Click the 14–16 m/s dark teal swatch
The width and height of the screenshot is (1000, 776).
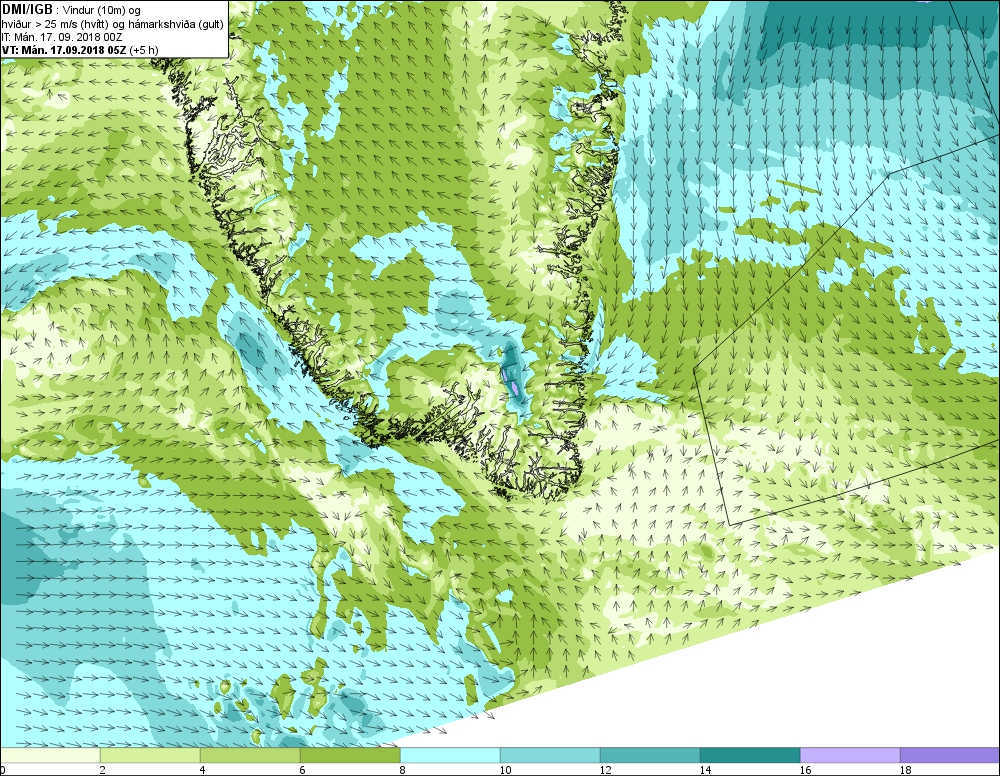(x=750, y=755)
